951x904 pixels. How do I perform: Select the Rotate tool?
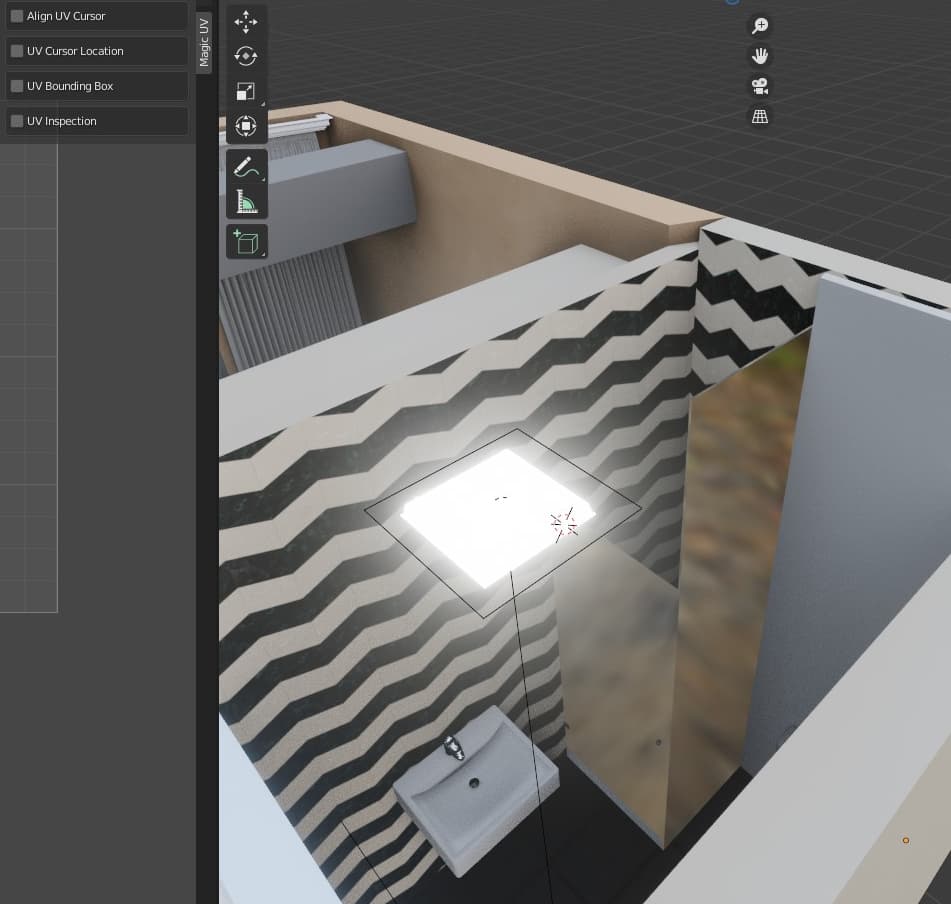tap(246, 56)
